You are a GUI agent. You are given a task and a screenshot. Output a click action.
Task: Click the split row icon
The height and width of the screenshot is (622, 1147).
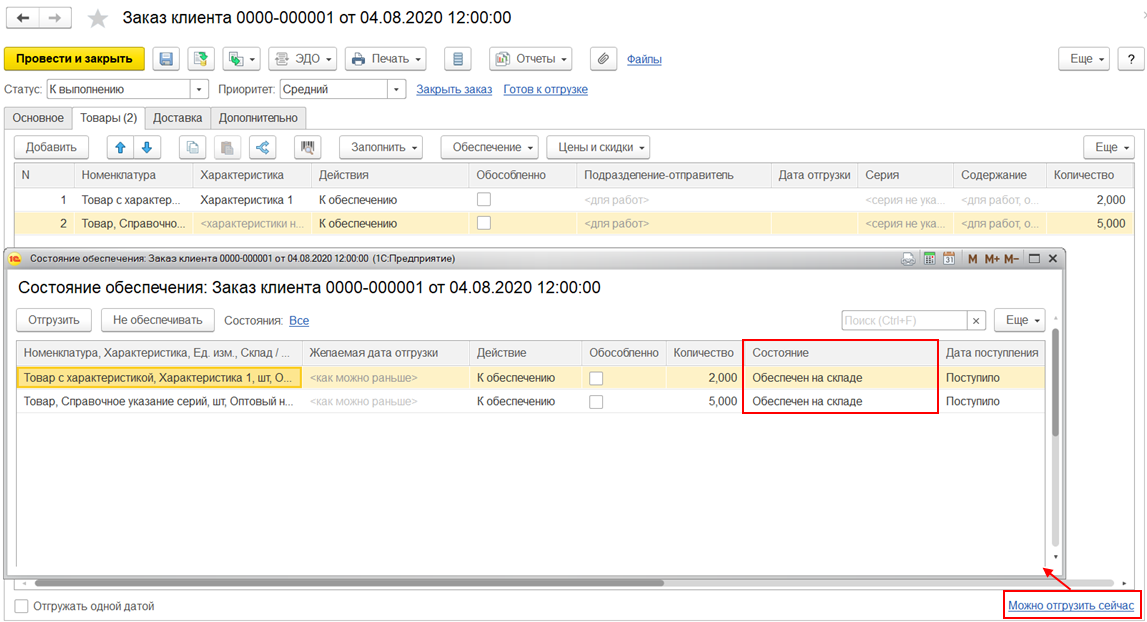[x=263, y=147]
